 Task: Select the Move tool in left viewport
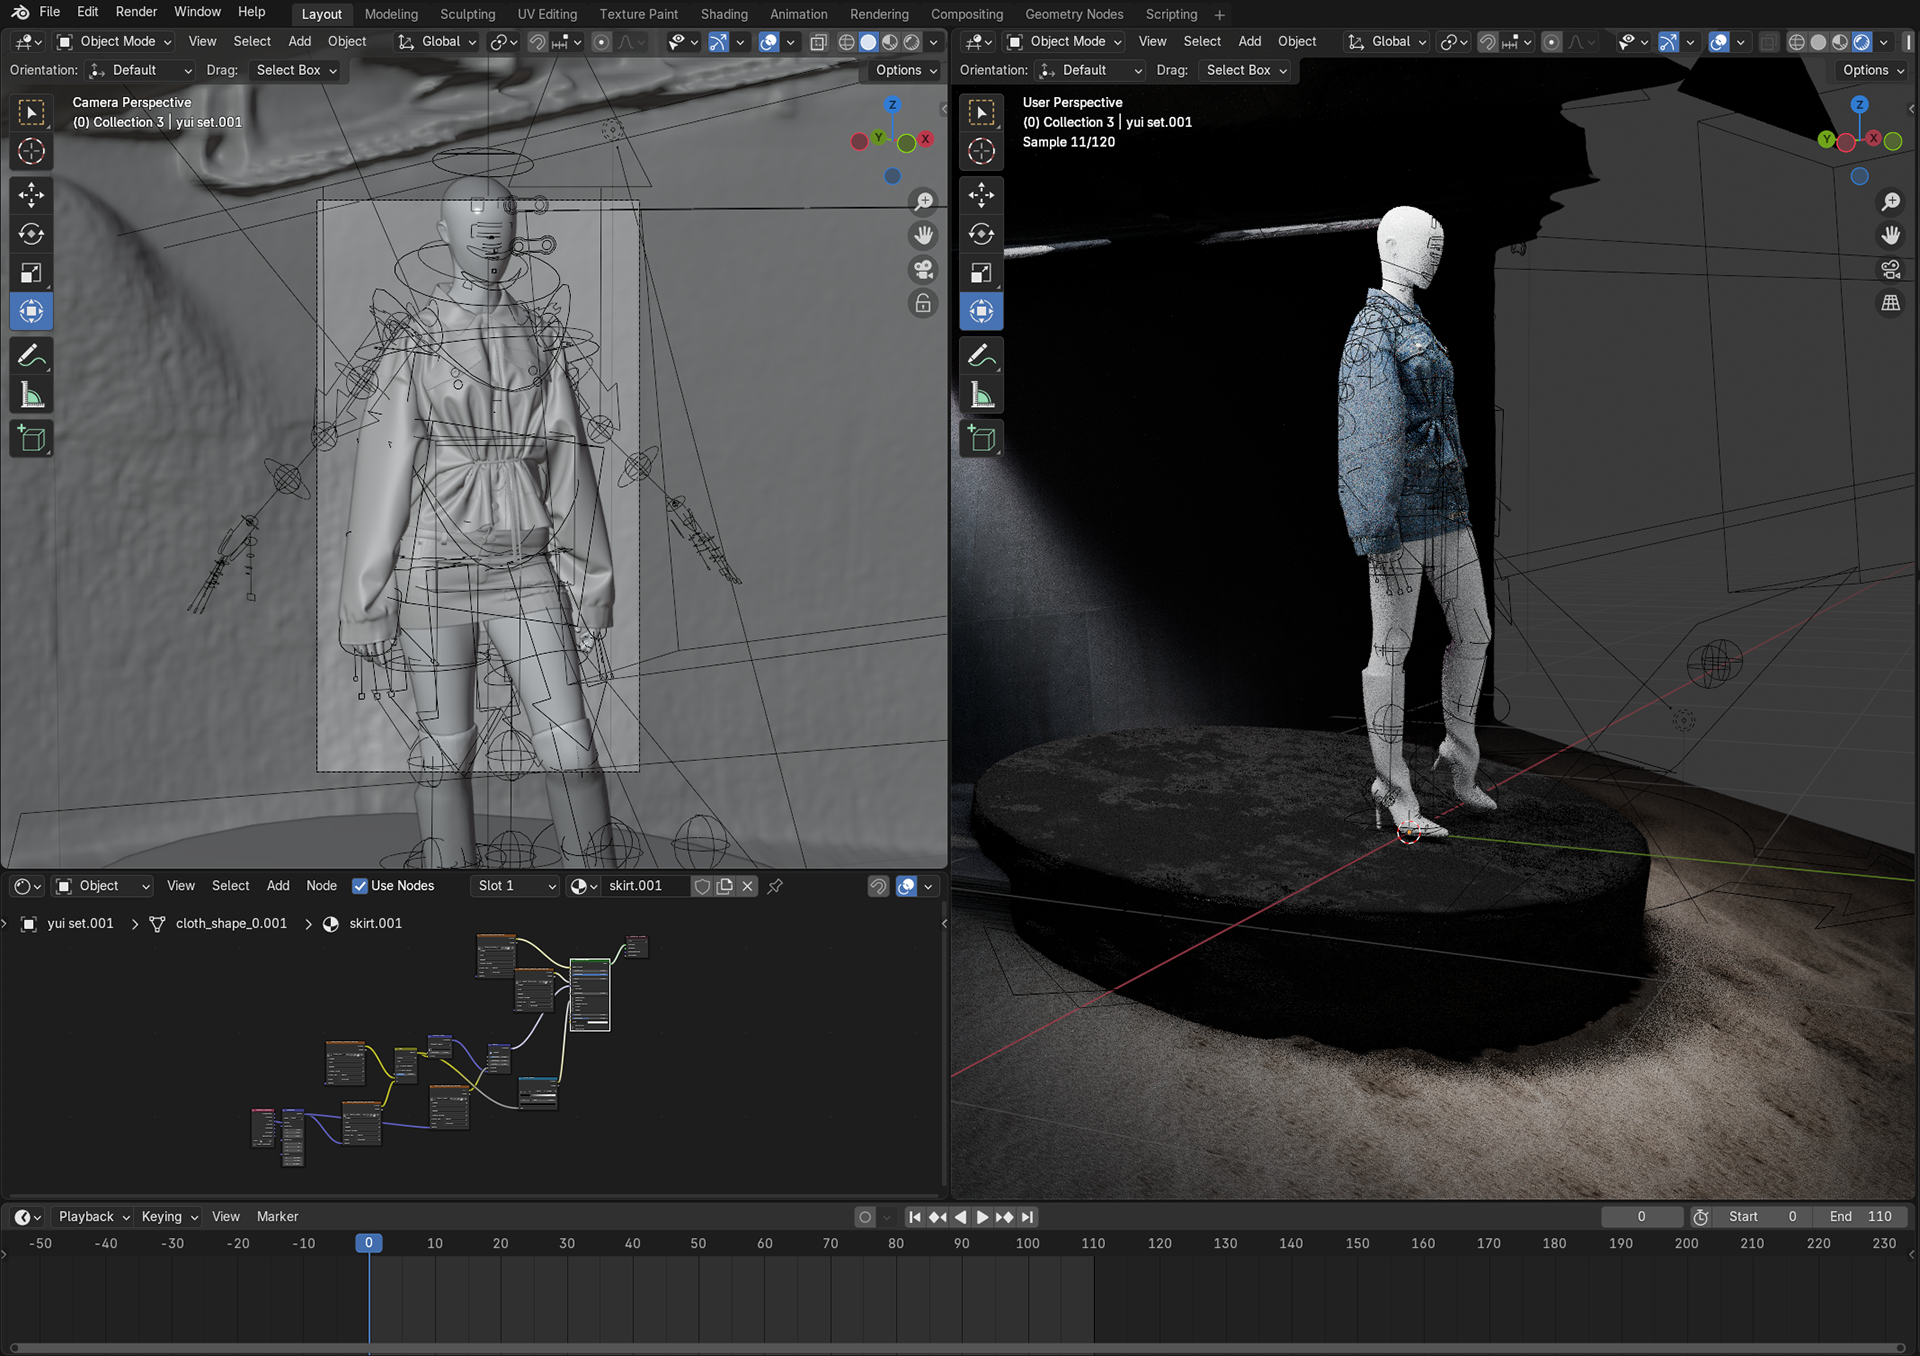click(x=31, y=194)
